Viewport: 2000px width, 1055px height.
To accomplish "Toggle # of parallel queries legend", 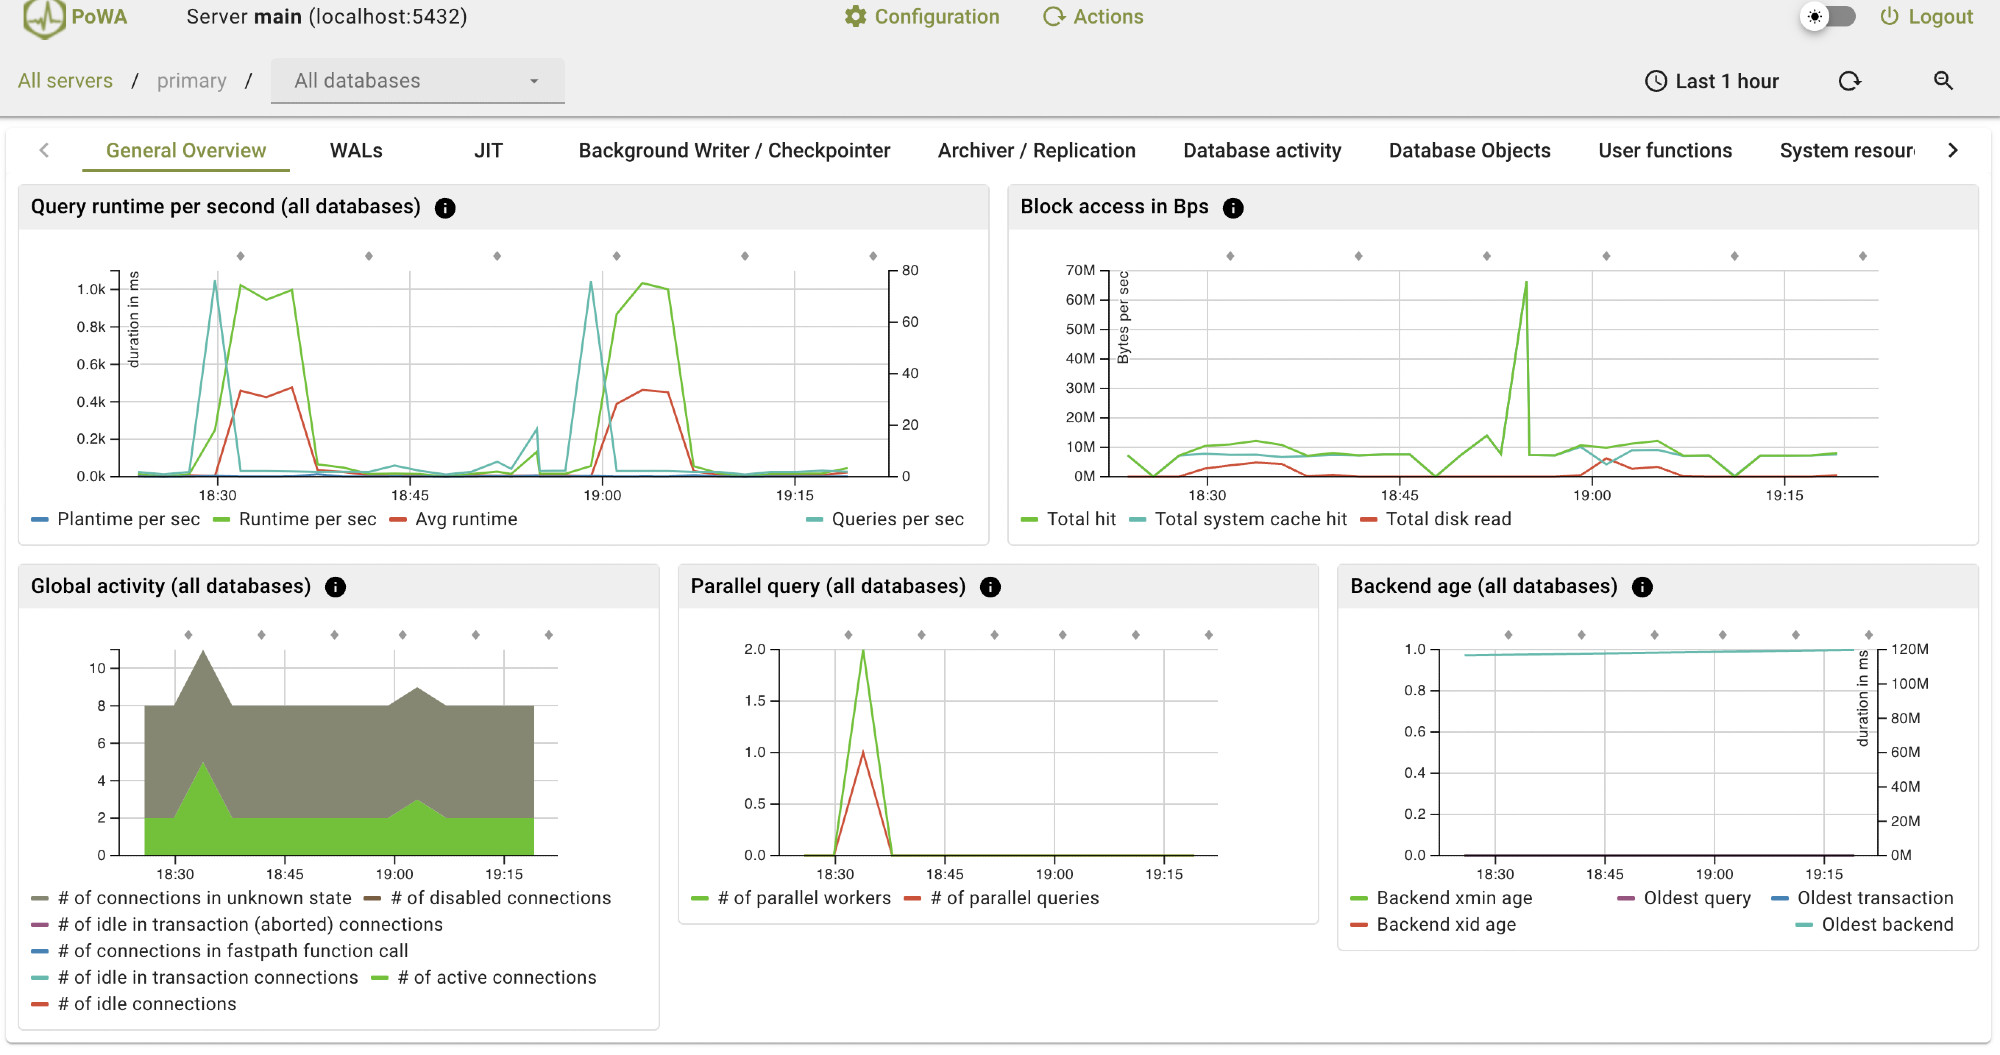I will pyautogui.click(x=1001, y=898).
